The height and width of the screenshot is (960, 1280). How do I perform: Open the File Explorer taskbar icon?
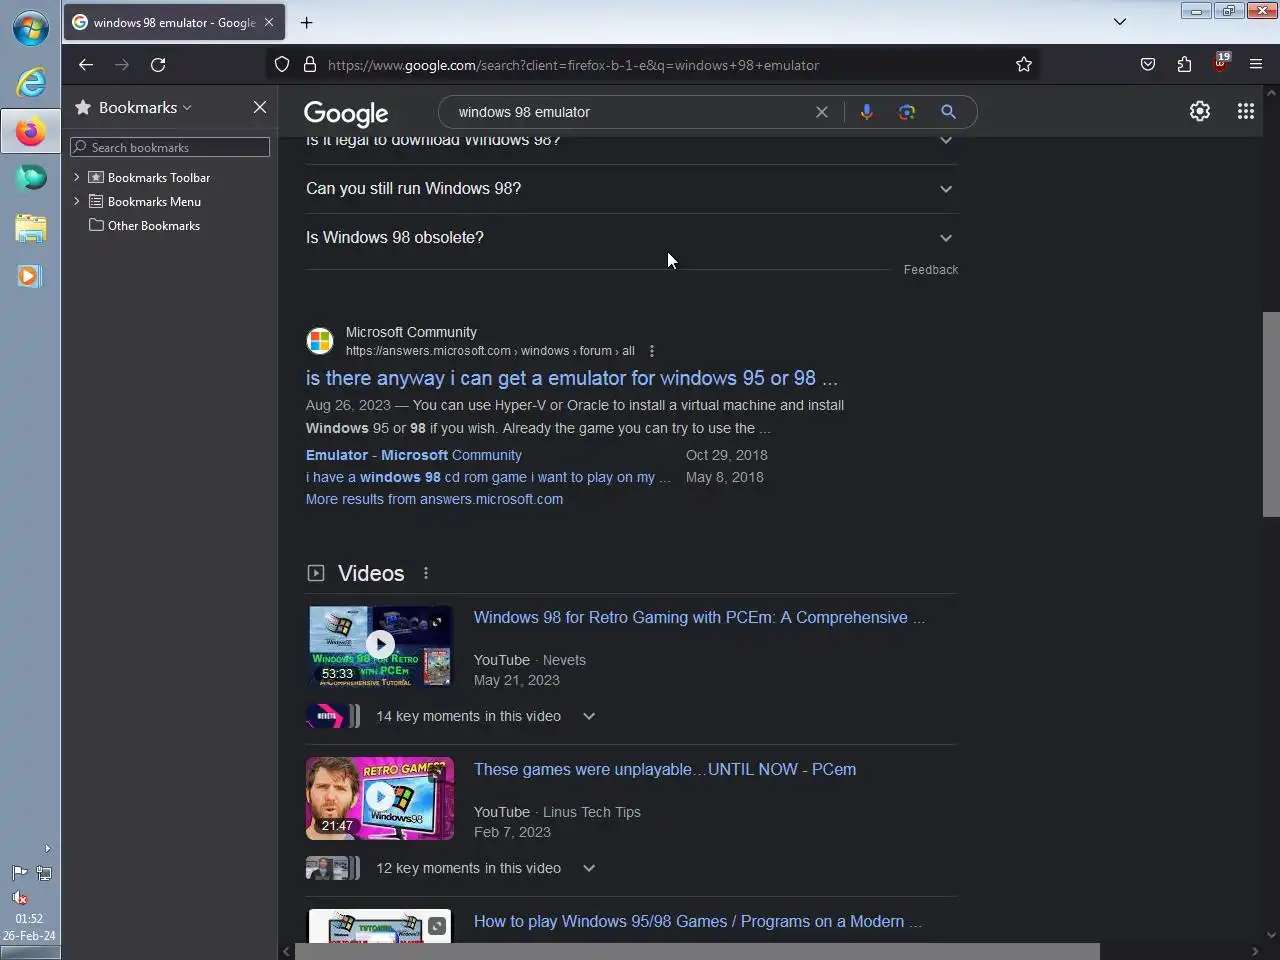(30, 228)
